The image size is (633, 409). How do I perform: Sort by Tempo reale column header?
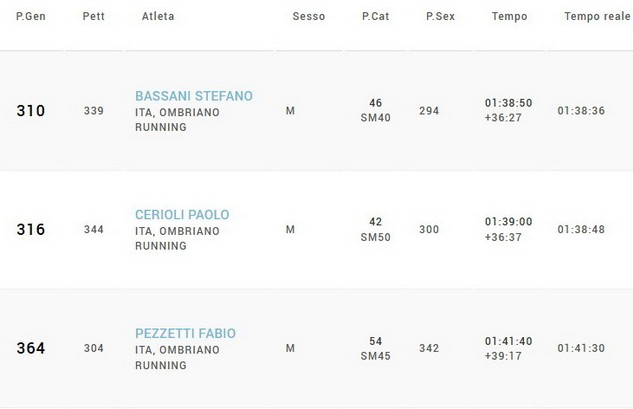pos(596,16)
